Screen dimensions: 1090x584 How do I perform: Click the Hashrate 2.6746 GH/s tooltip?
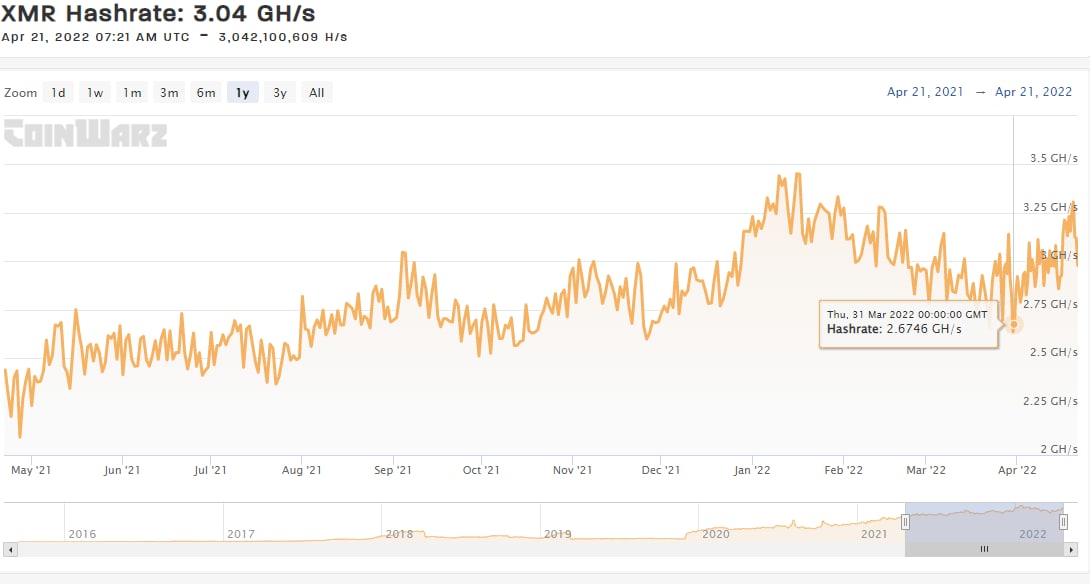click(x=908, y=322)
